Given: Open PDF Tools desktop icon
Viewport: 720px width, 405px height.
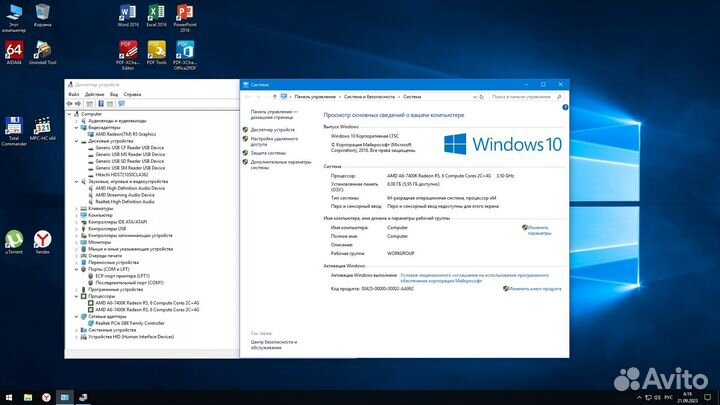Looking at the screenshot, I should pos(156,53).
